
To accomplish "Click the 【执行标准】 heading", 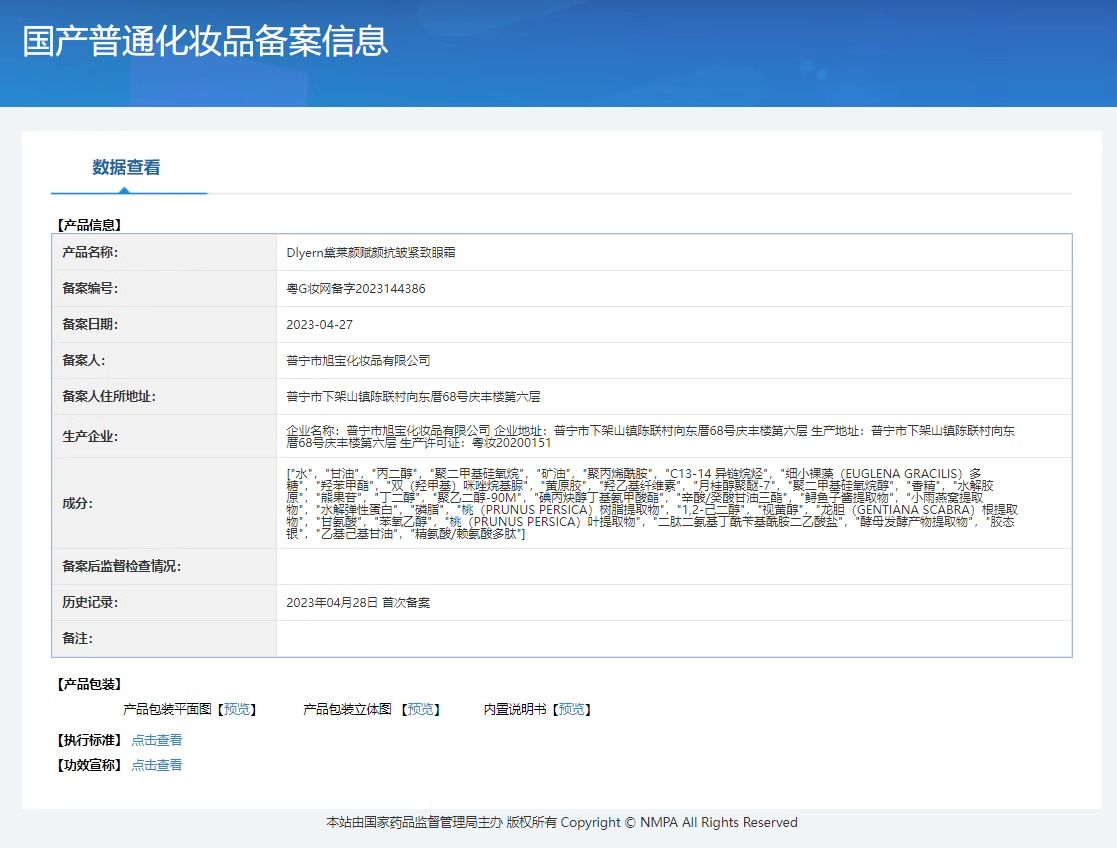I will click(x=89, y=740).
